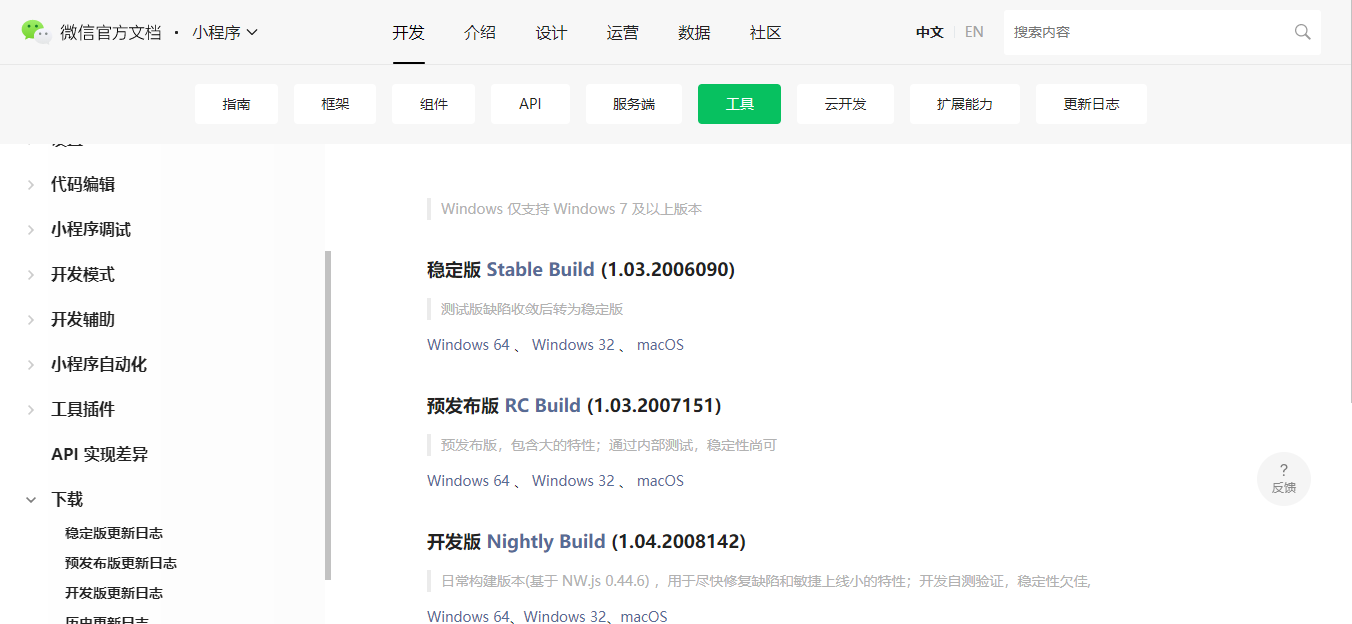
Task: Open the 扩展能力 sub-navigation button
Action: [965, 104]
